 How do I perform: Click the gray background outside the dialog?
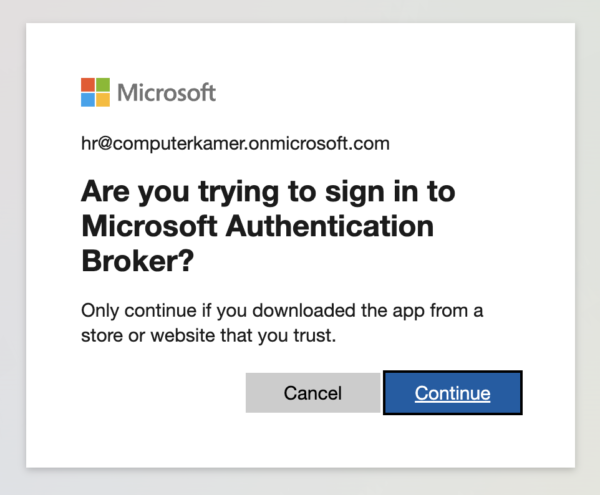[588, 250]
